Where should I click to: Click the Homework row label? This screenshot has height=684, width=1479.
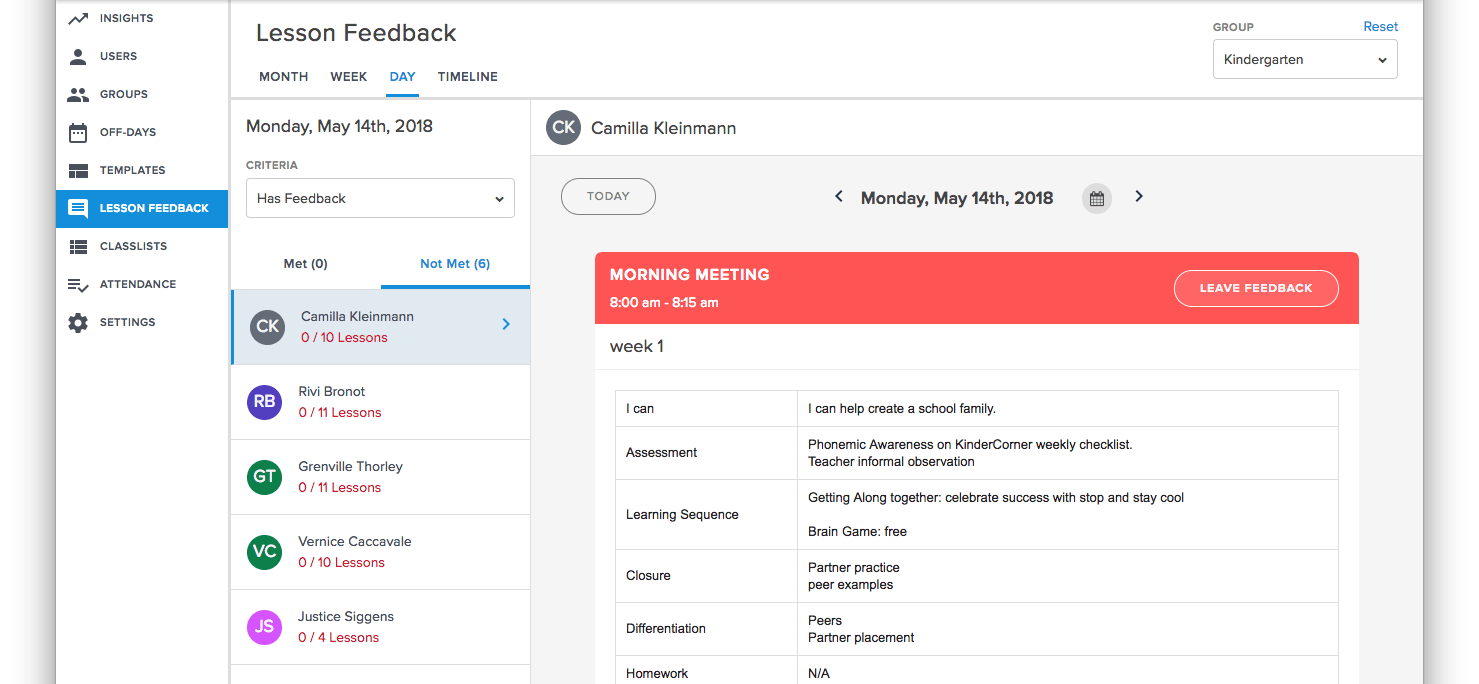[x=657, y=674]
